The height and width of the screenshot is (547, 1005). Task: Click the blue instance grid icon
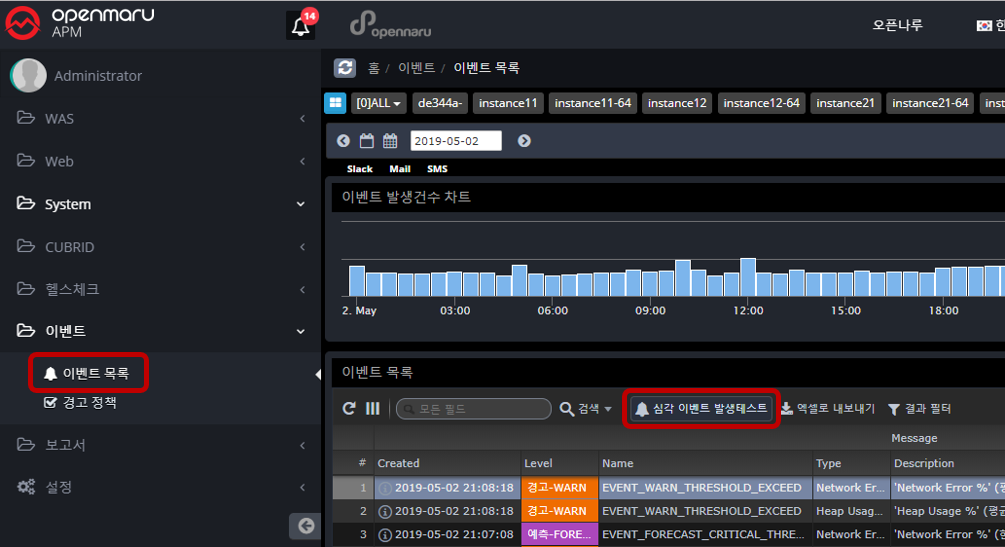click(x=335, y=103)
